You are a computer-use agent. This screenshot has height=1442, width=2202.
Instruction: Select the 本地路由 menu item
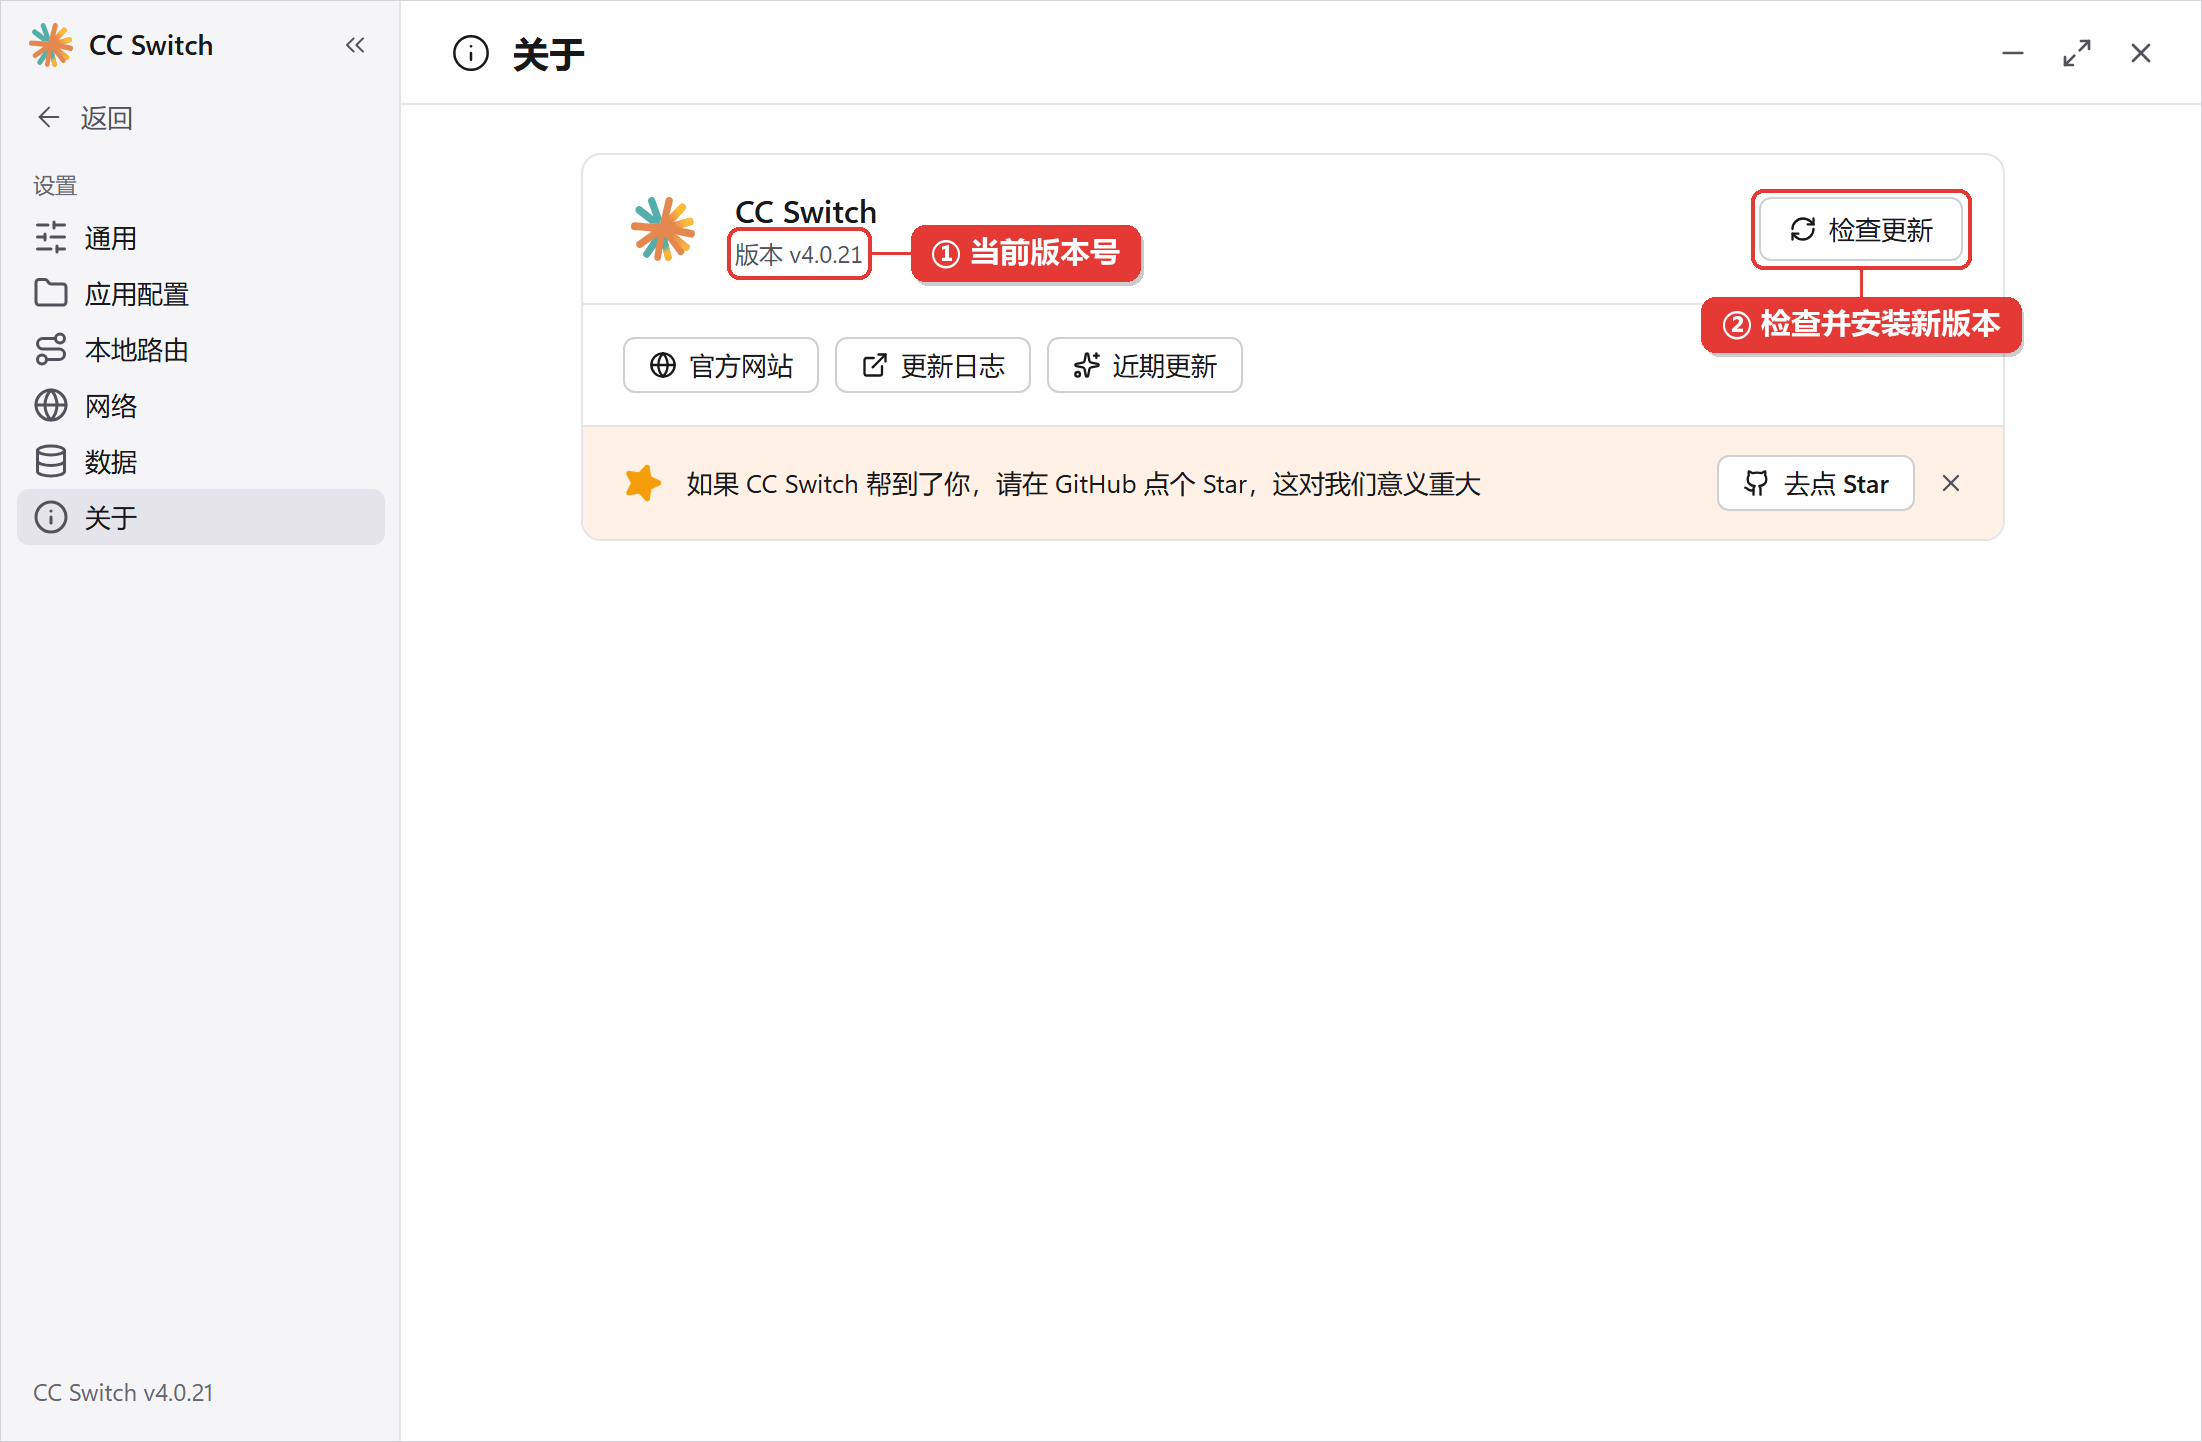201,350
